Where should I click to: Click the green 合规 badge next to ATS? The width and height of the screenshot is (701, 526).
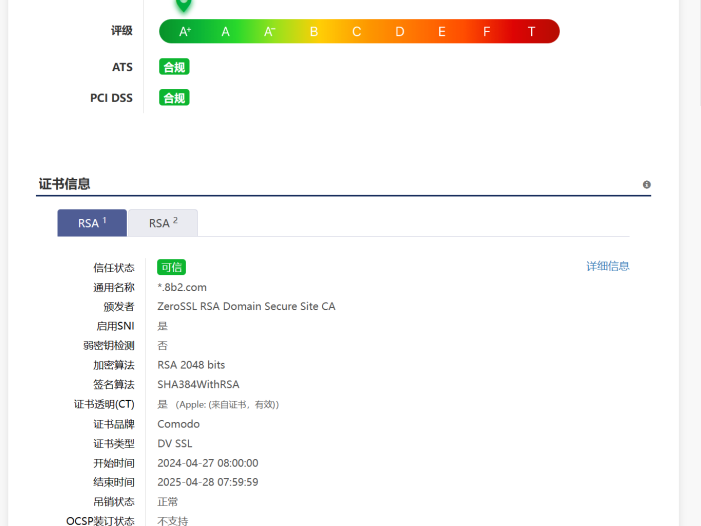click(174, 67)
